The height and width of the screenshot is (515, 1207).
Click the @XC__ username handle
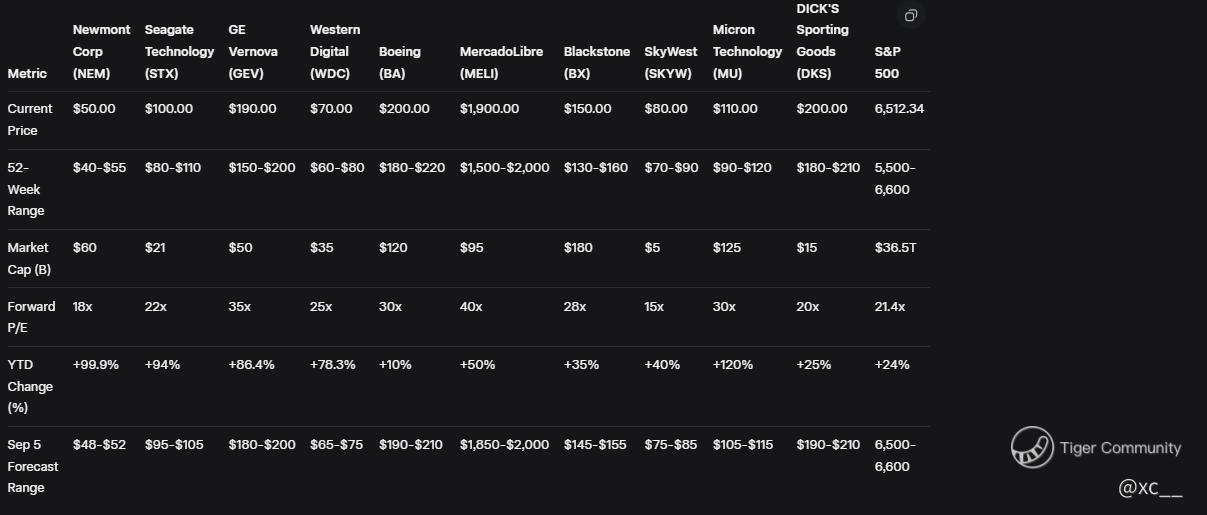pyautogui.click(x=1150, y=488)
